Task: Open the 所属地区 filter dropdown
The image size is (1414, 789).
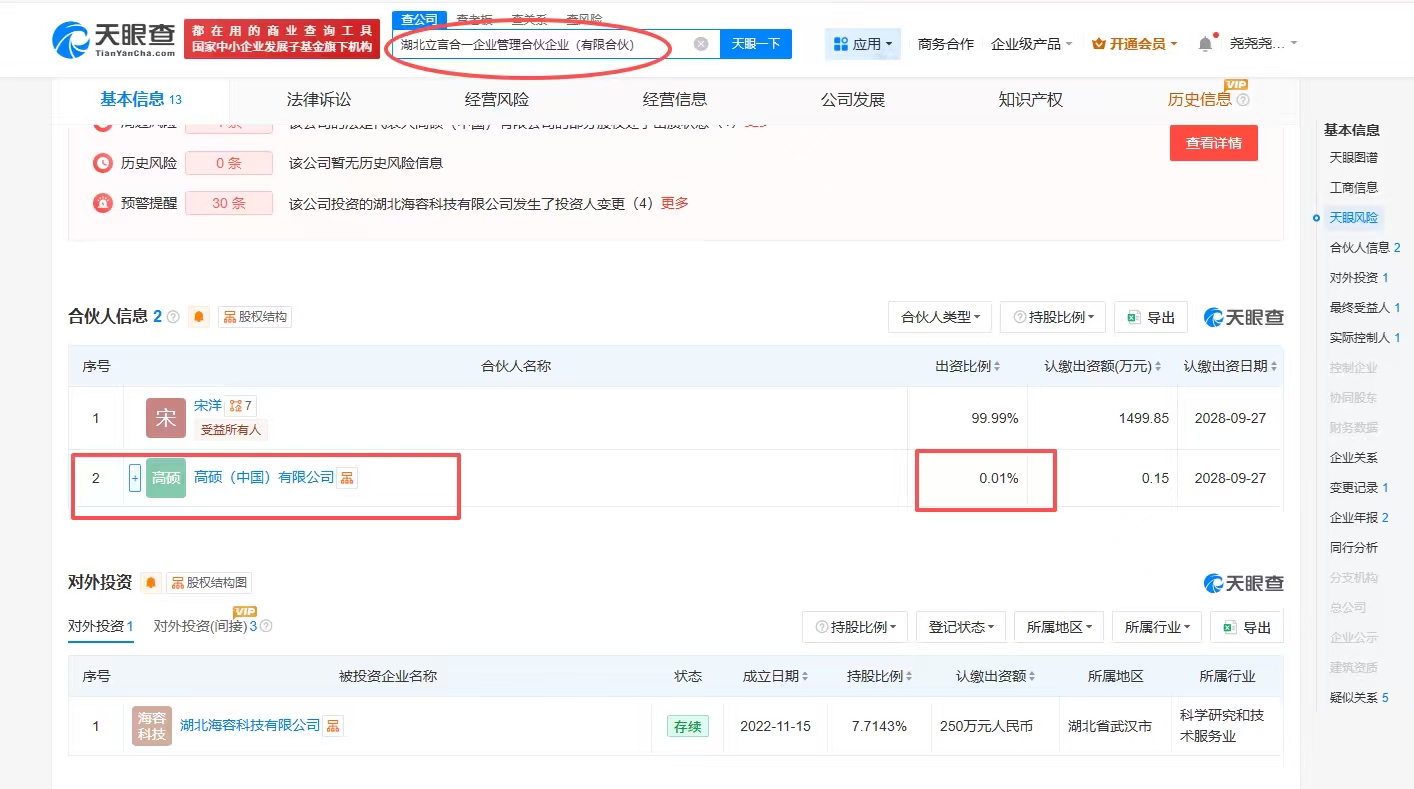Action: tap(1059, 627)
